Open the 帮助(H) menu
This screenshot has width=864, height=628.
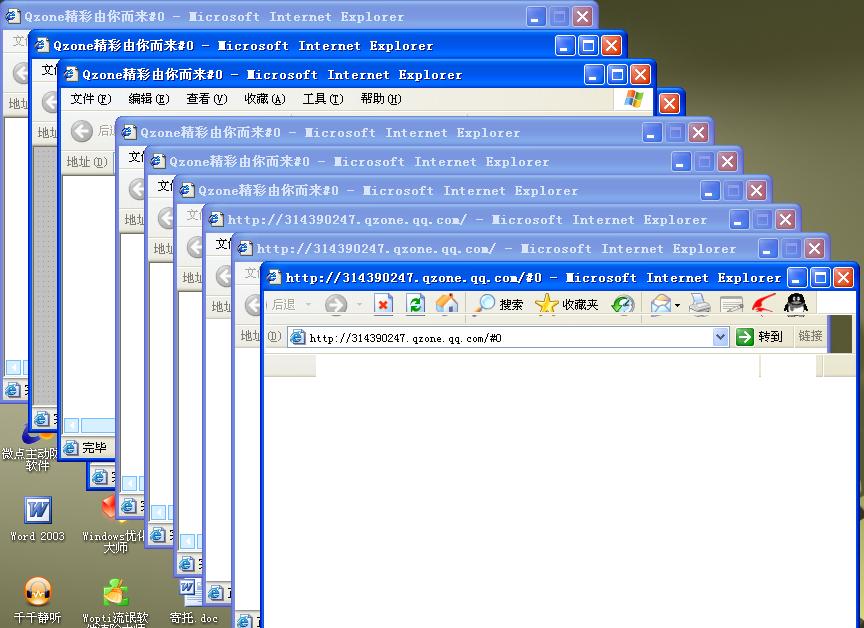coord(381,99)
